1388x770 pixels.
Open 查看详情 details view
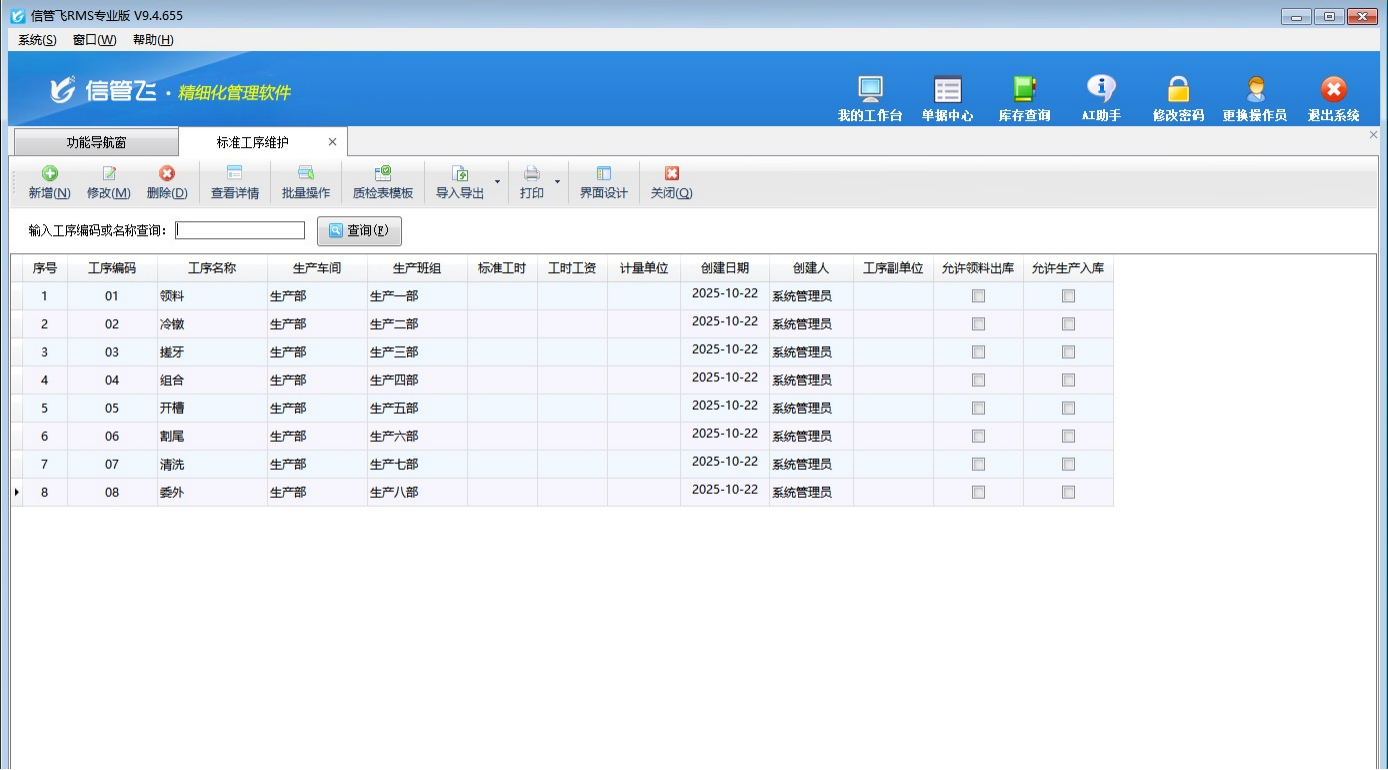click(235, 182)
